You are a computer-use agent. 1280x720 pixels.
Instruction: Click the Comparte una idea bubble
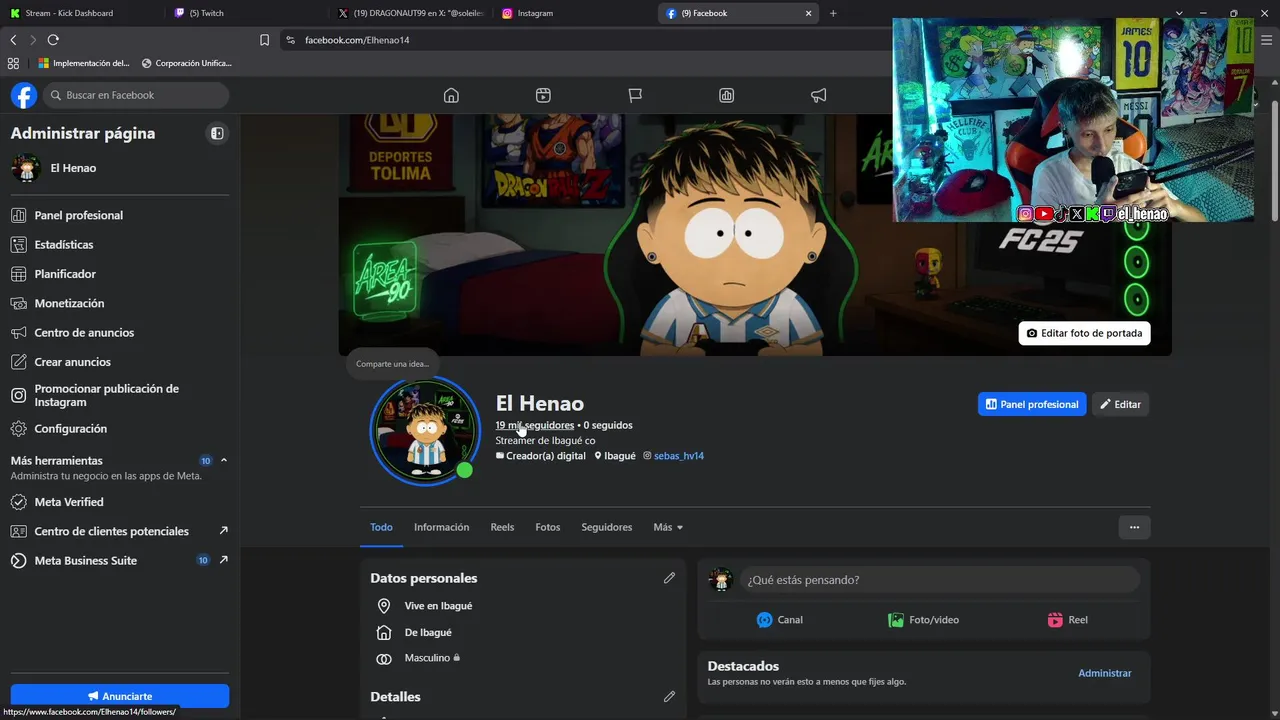point(392,364)
